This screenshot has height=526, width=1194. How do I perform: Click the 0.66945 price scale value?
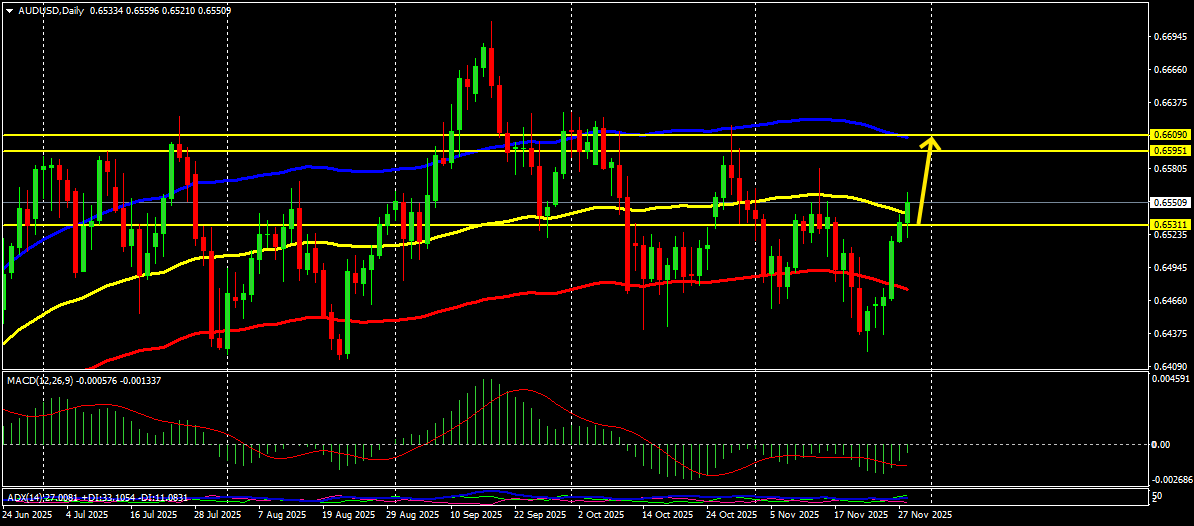1170,37
